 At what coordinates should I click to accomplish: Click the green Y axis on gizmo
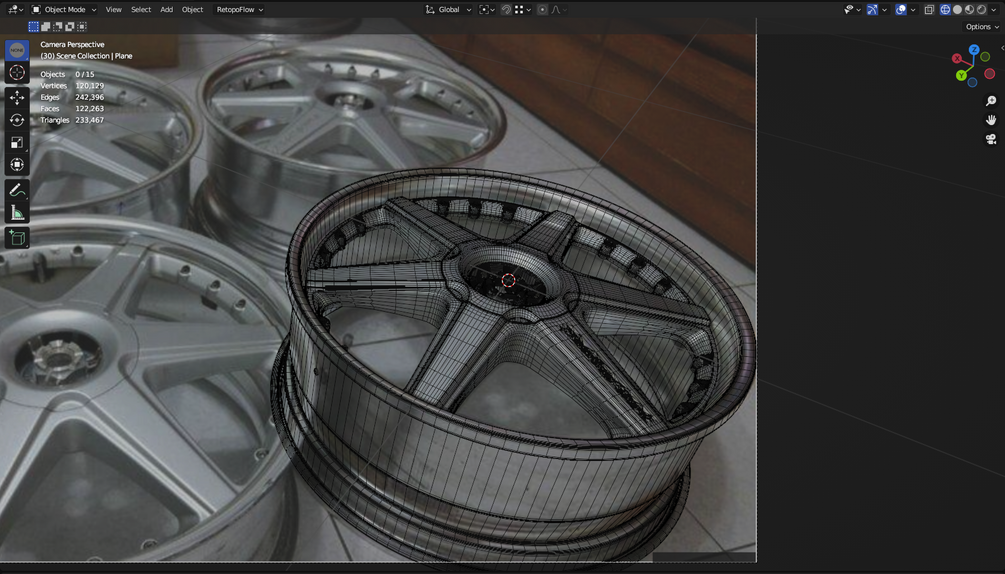coord(961,76)
